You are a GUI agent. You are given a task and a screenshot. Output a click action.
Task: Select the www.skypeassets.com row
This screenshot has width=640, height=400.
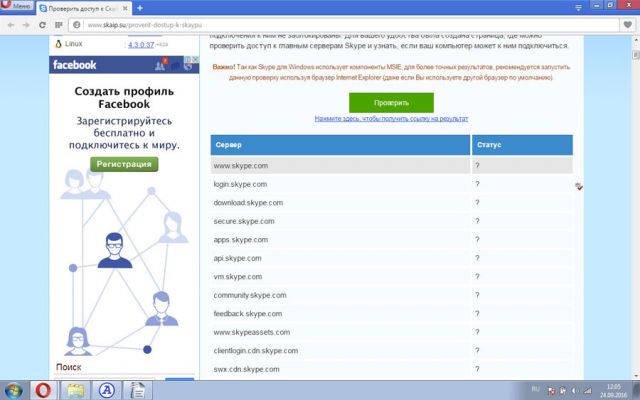[x=391, y=332]
